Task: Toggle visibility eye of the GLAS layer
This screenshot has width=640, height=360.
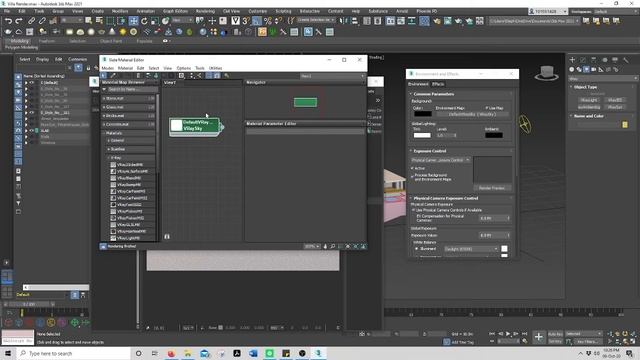Action: (x=31, y=131)
